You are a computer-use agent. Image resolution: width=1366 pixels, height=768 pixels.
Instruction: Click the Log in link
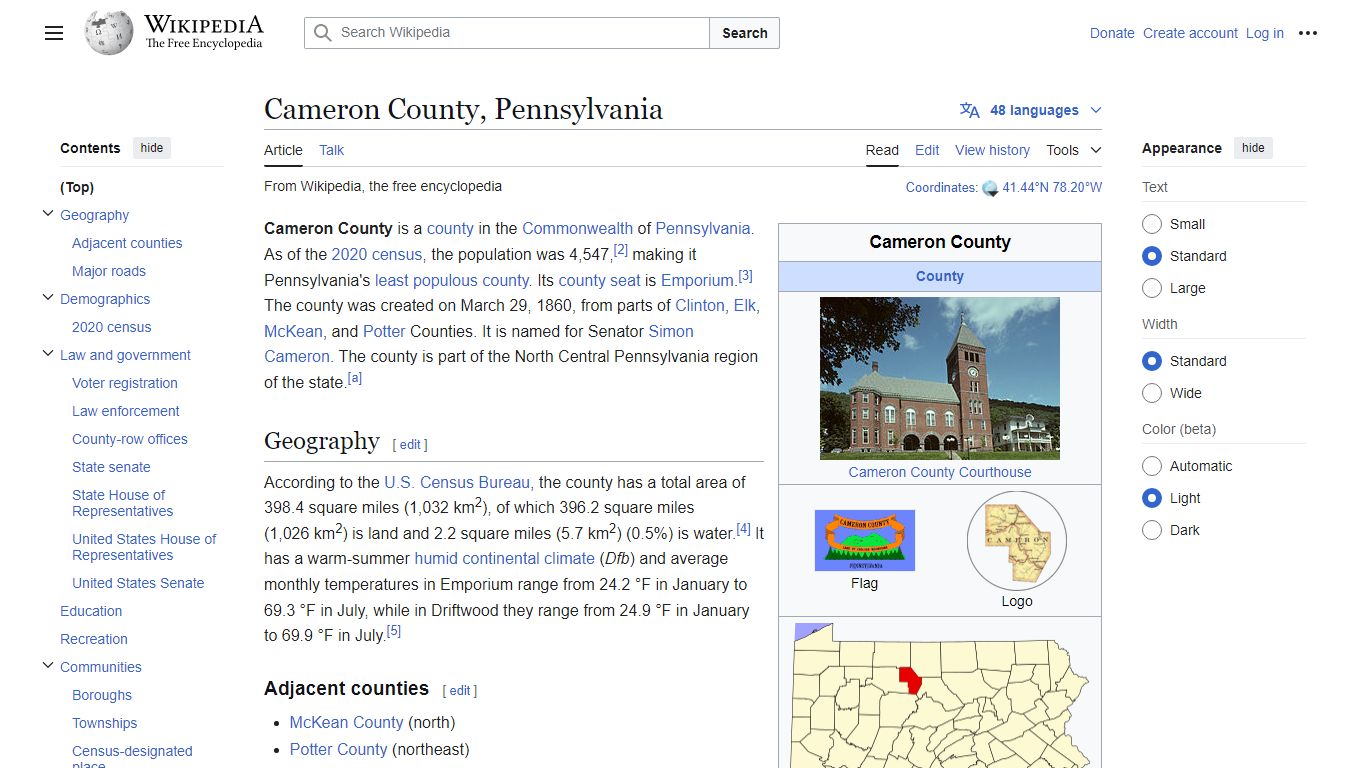(x=1264, y=33)
